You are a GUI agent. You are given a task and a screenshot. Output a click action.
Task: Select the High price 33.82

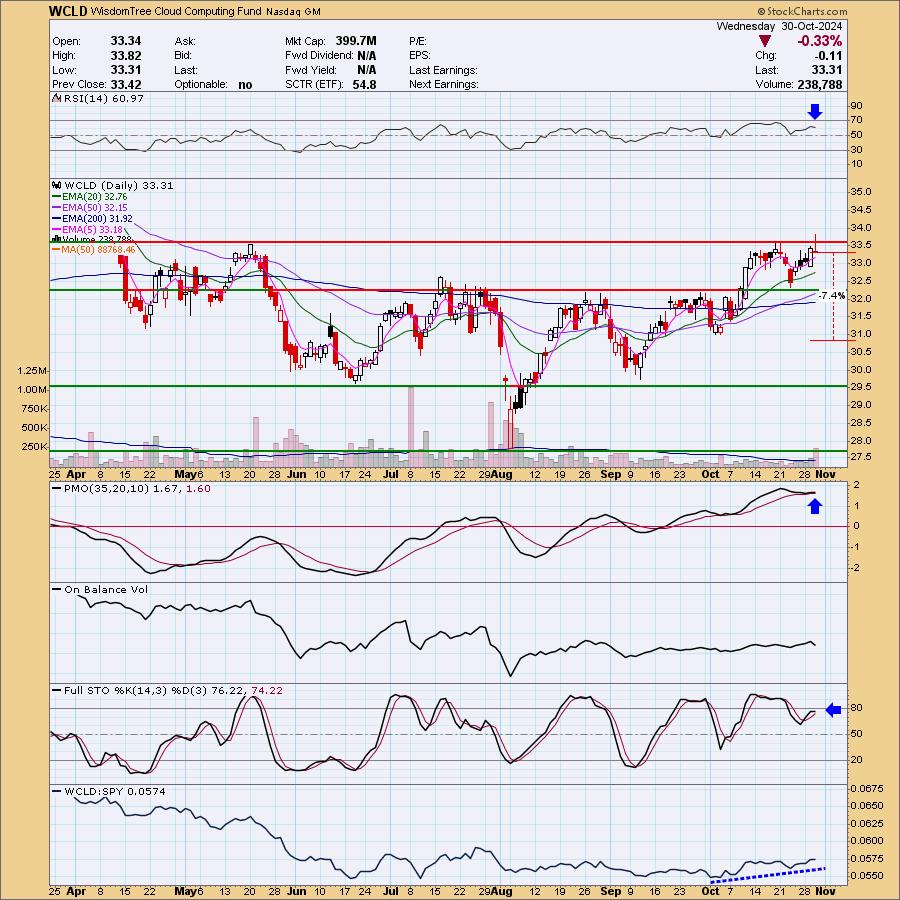click(126, 55)
